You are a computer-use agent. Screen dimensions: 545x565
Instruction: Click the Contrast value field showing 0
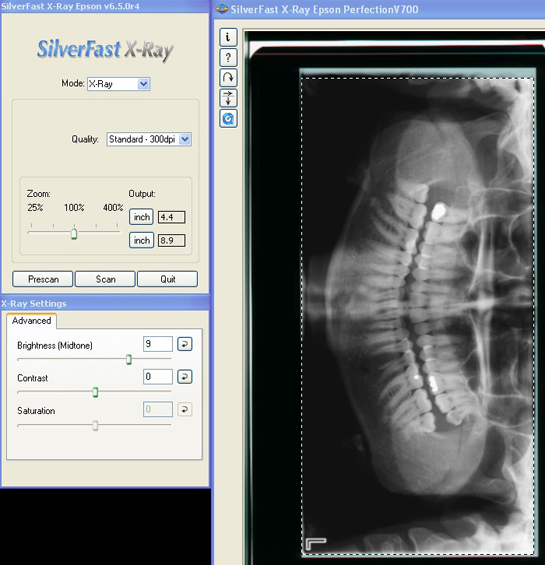pos(158,377)
